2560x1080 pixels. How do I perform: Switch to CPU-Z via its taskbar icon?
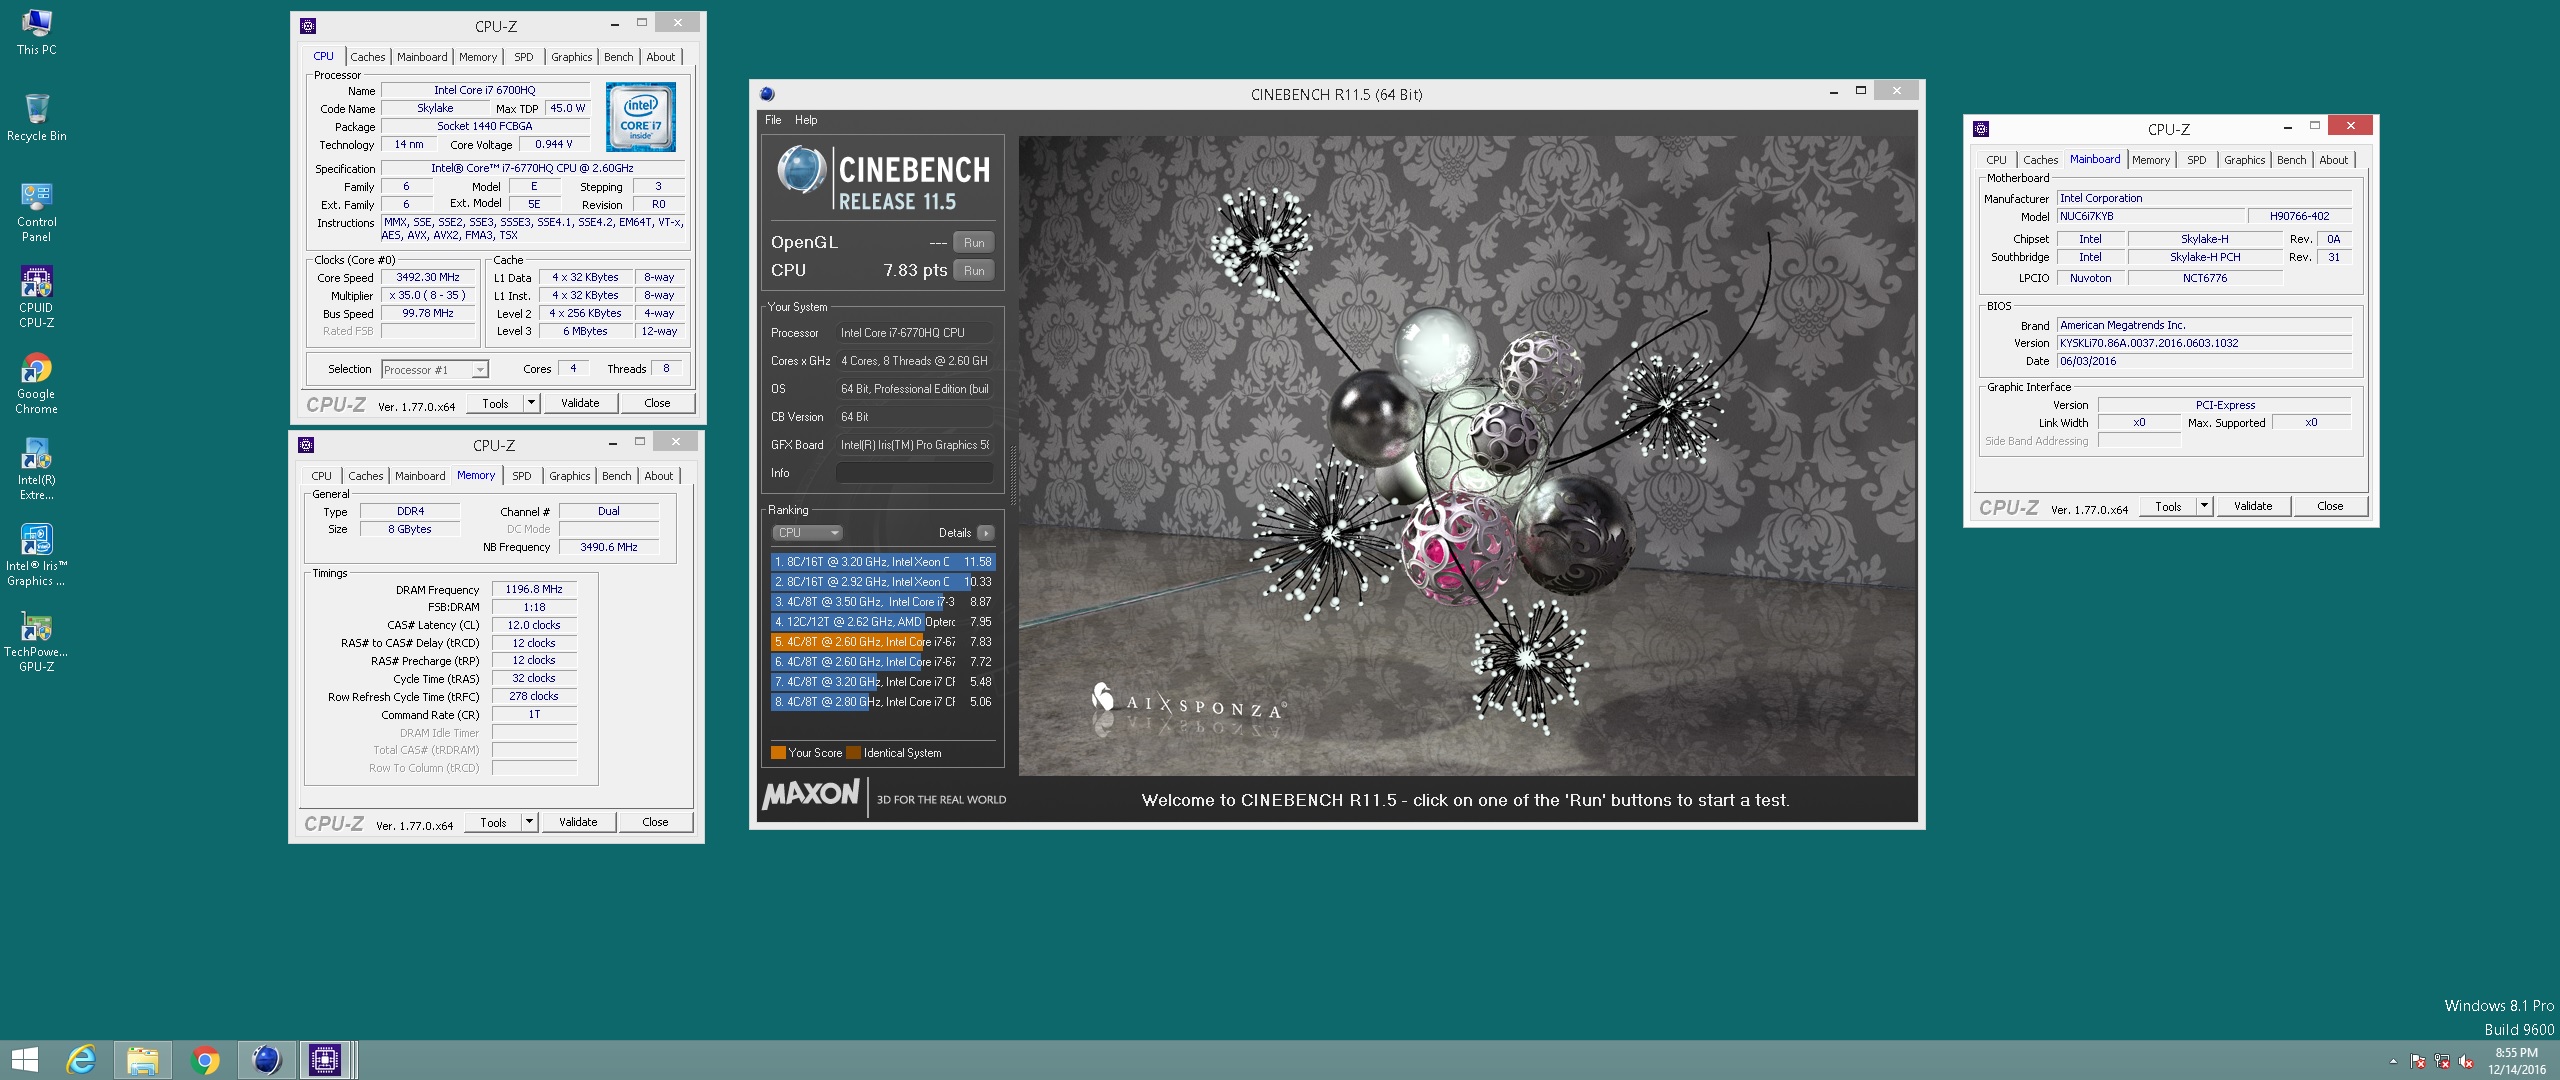(326, 1060)
